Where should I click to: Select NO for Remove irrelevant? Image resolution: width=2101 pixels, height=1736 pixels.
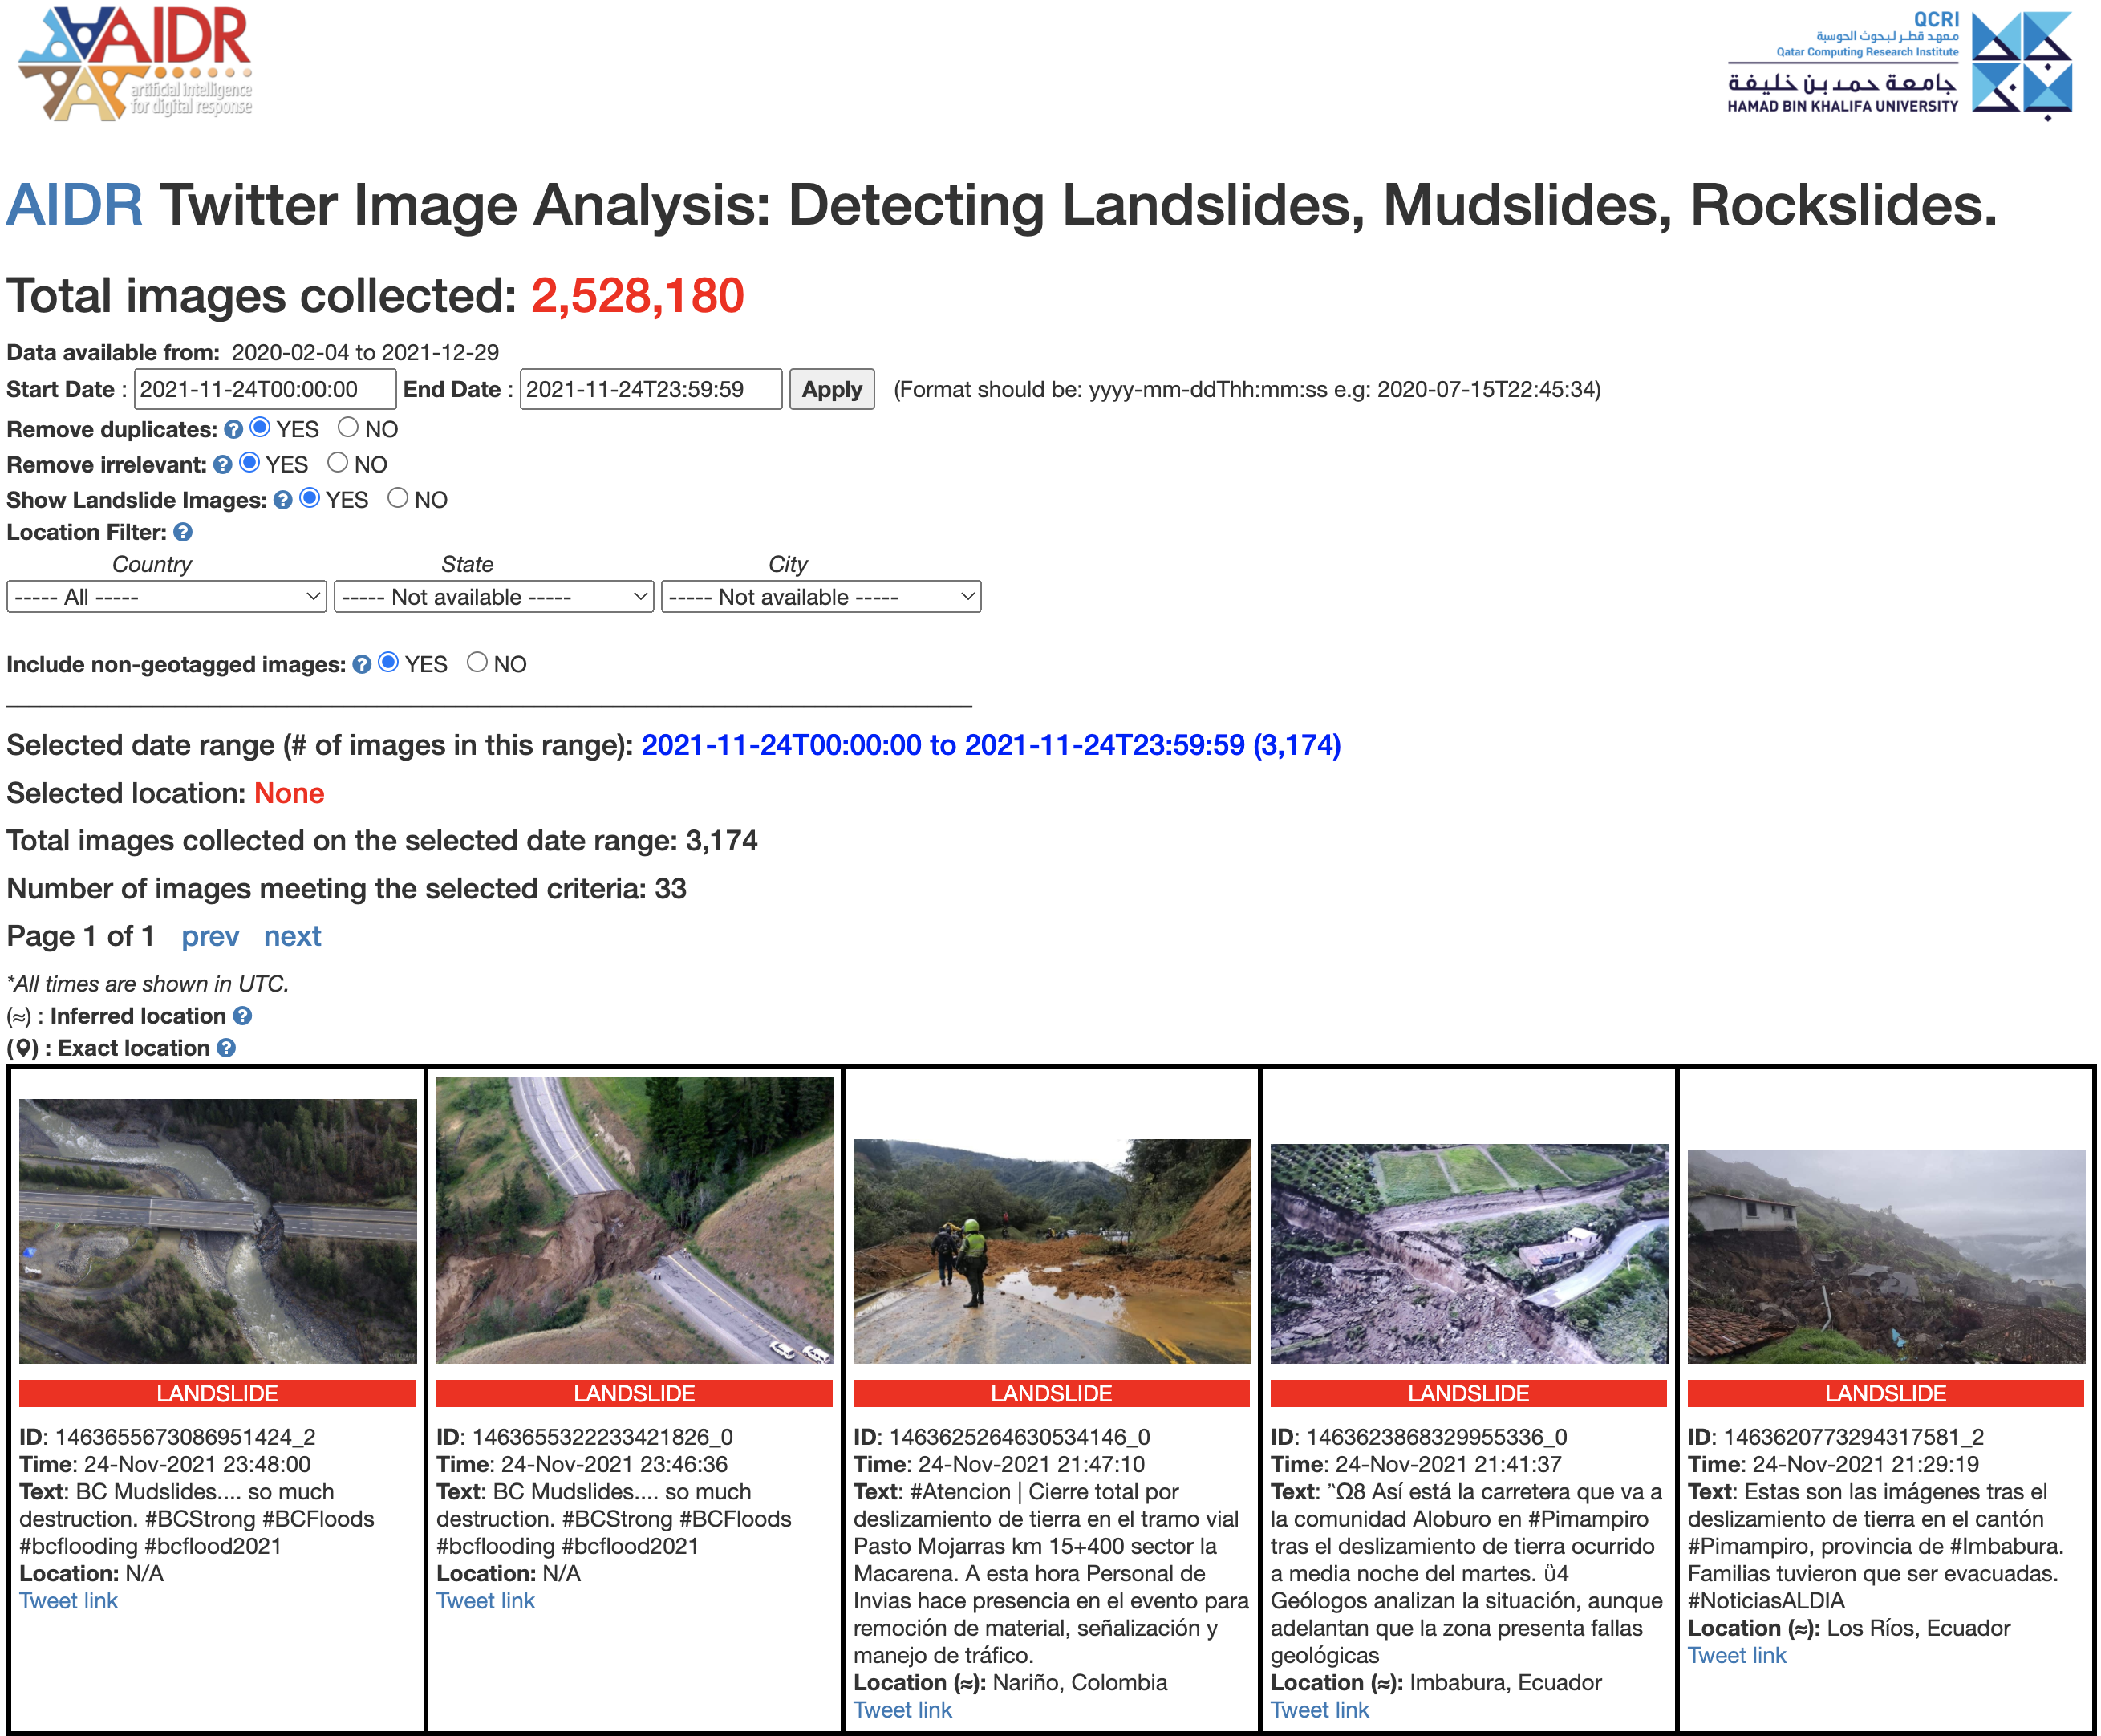coord(338,463)
